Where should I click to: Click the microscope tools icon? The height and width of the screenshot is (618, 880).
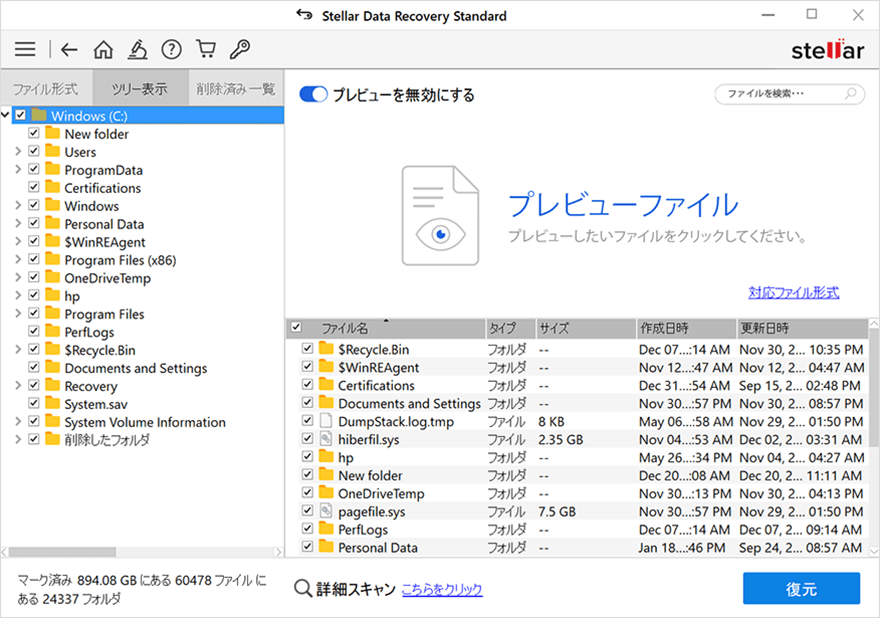(x=137, y=49)
